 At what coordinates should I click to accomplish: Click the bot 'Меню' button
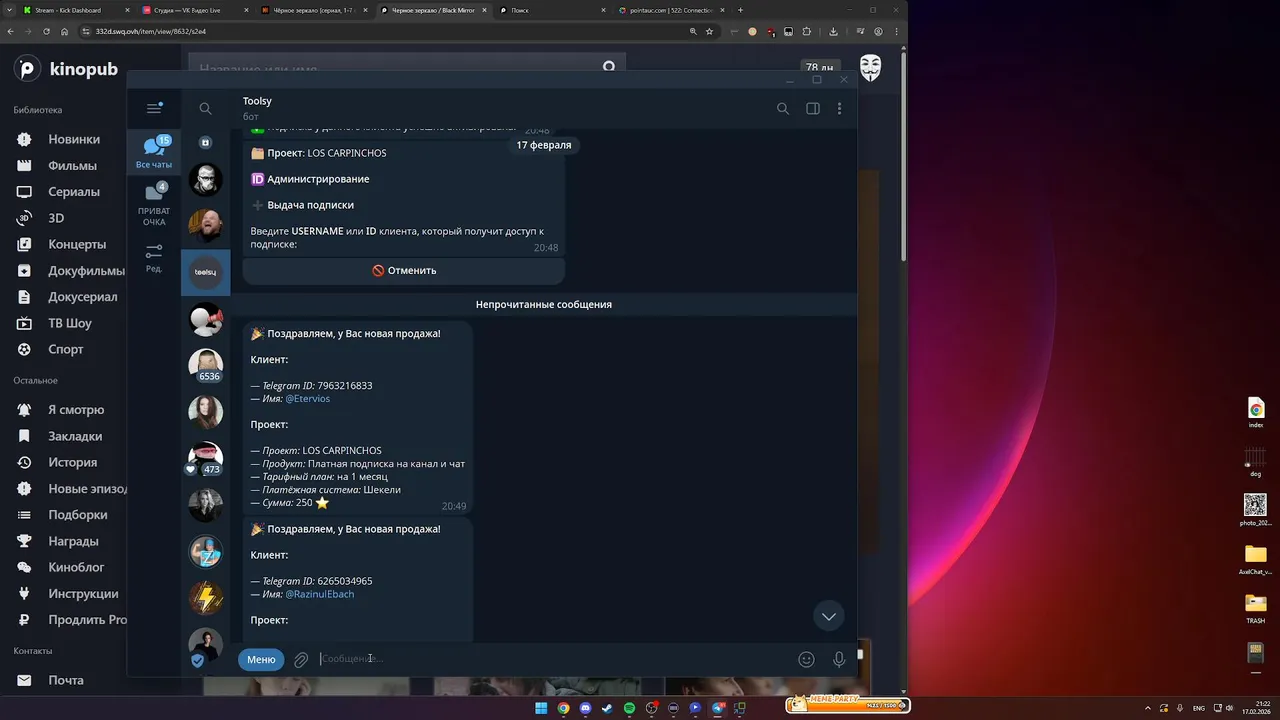coord(261,659)
